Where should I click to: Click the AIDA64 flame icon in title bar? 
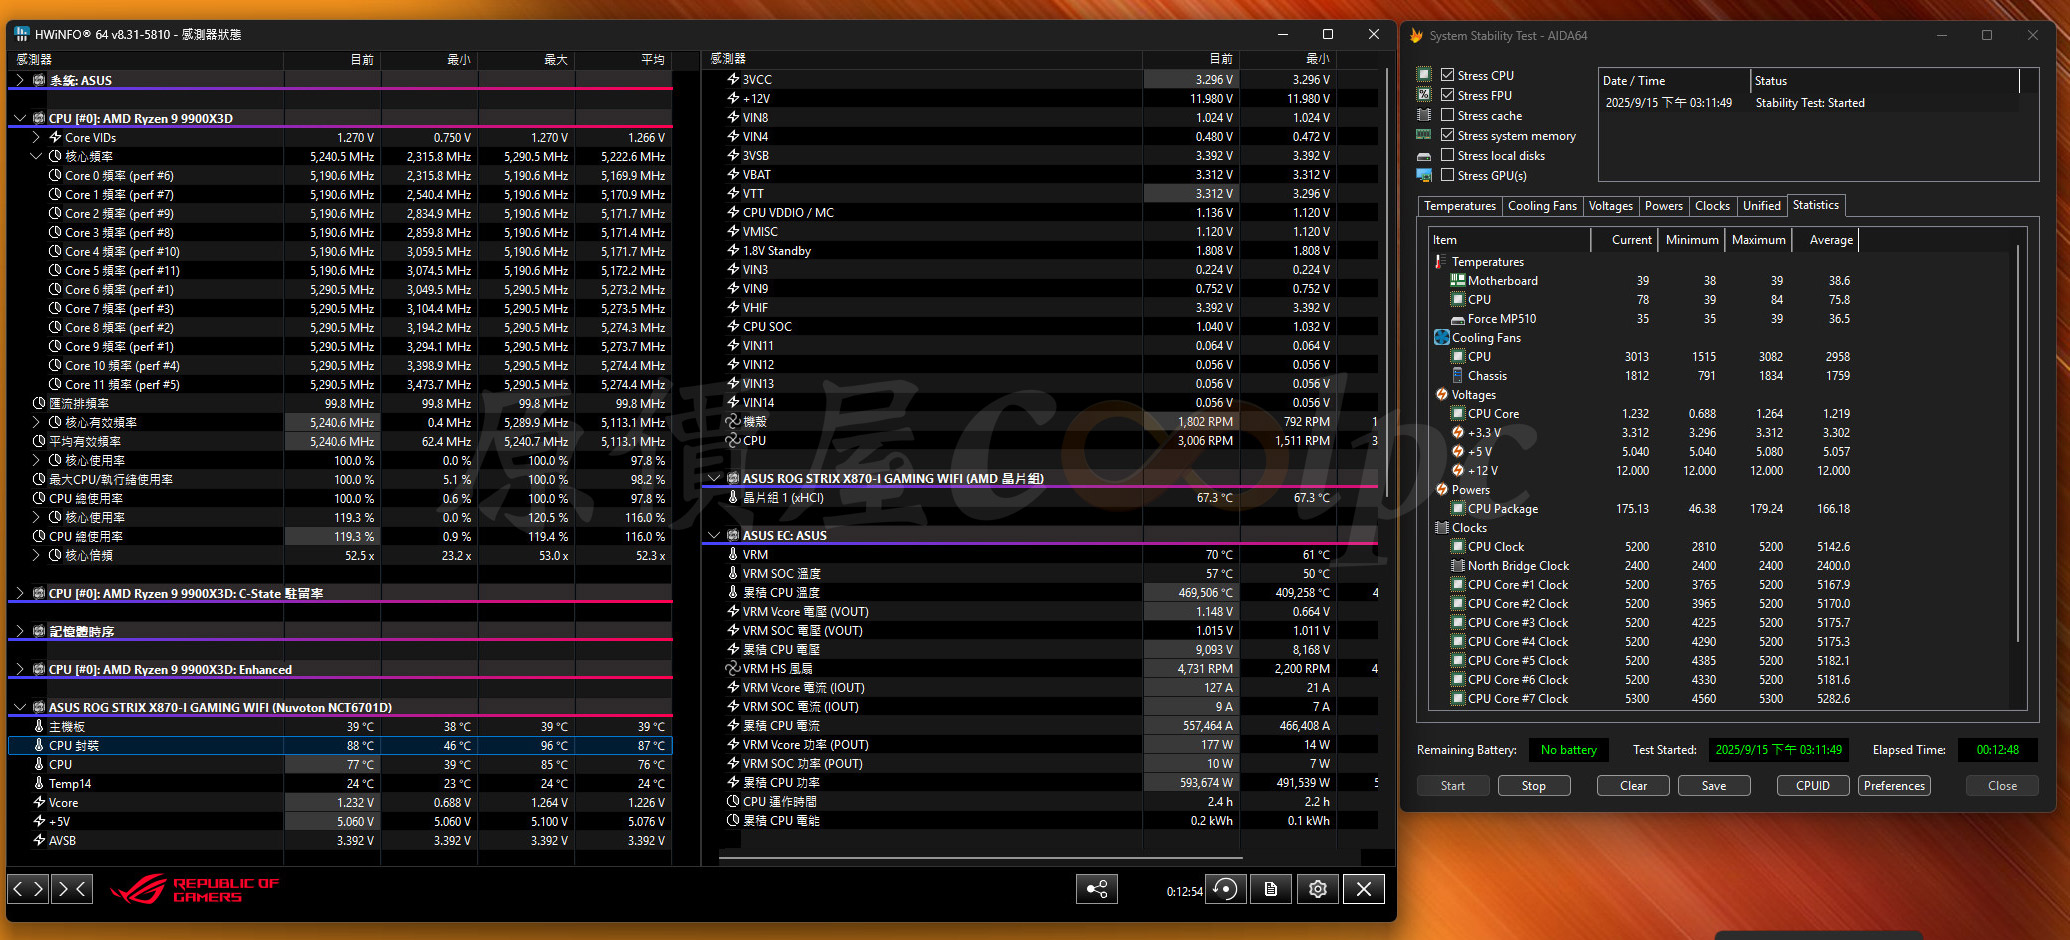click(1416, 36)
